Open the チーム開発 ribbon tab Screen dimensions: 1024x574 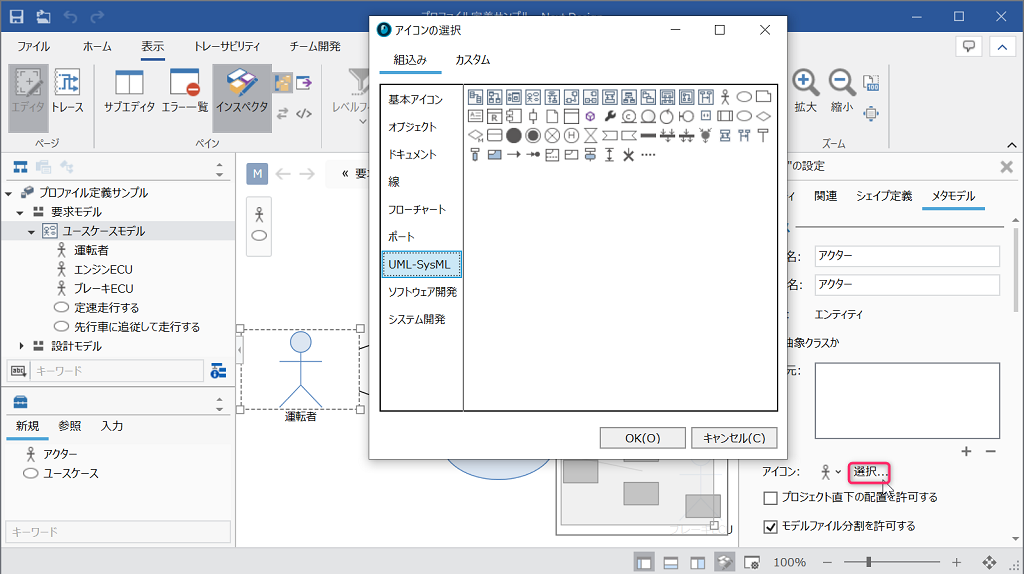click(x=315, y=46)
